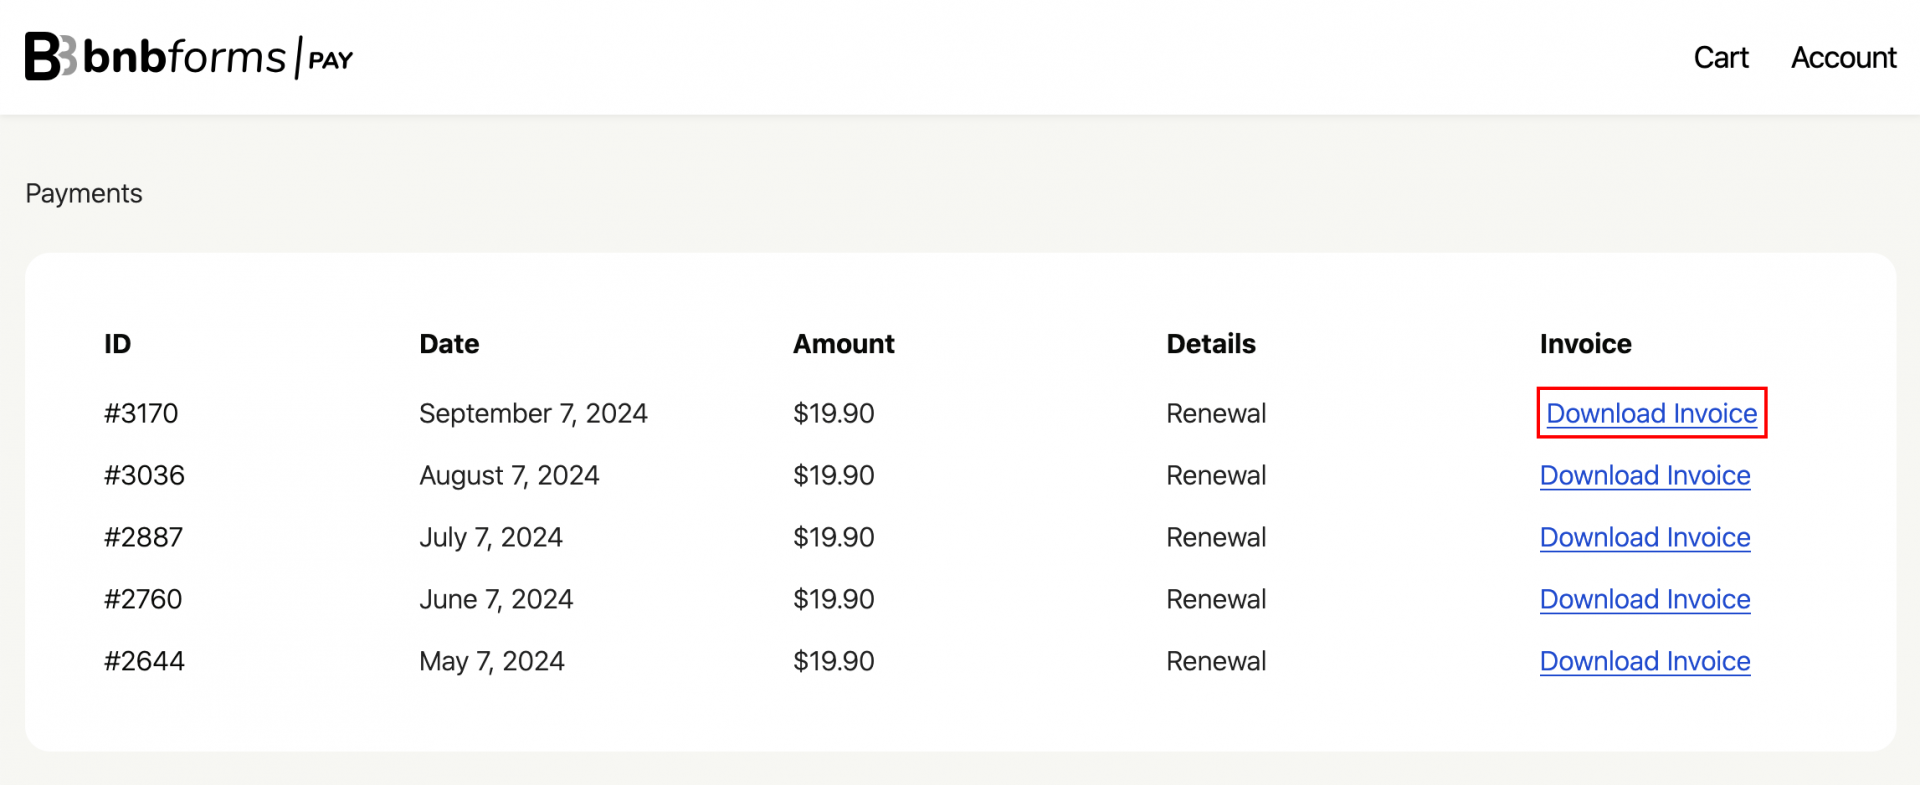1920x785 pixels.
Task: Click the Details column header
Action: click(x=1210, y=343)
